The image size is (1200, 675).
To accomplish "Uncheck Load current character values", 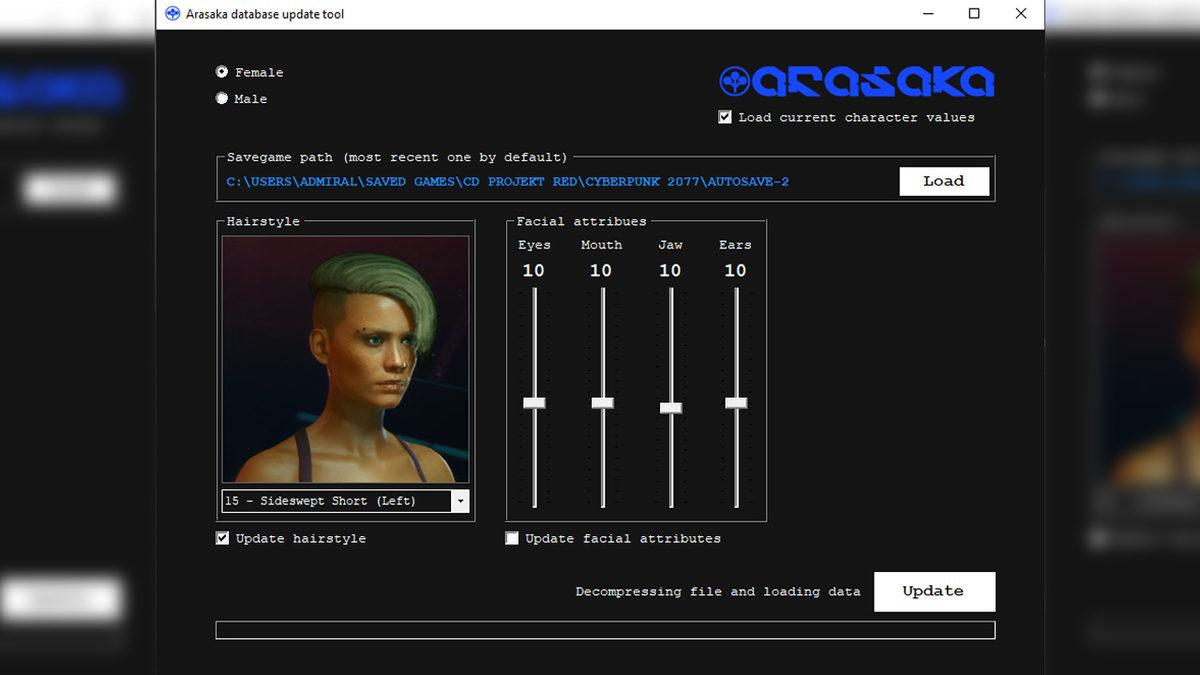I will 725,117.
